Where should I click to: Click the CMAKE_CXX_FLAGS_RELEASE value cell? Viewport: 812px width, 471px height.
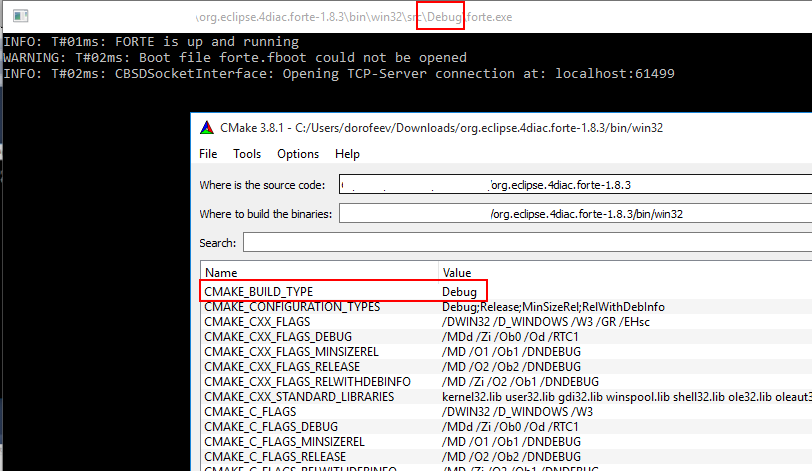[511, 367]
